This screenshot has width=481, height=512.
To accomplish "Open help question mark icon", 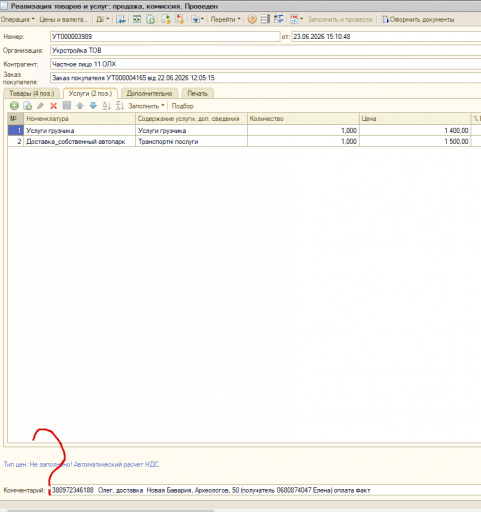I will (x=252, y=19).
